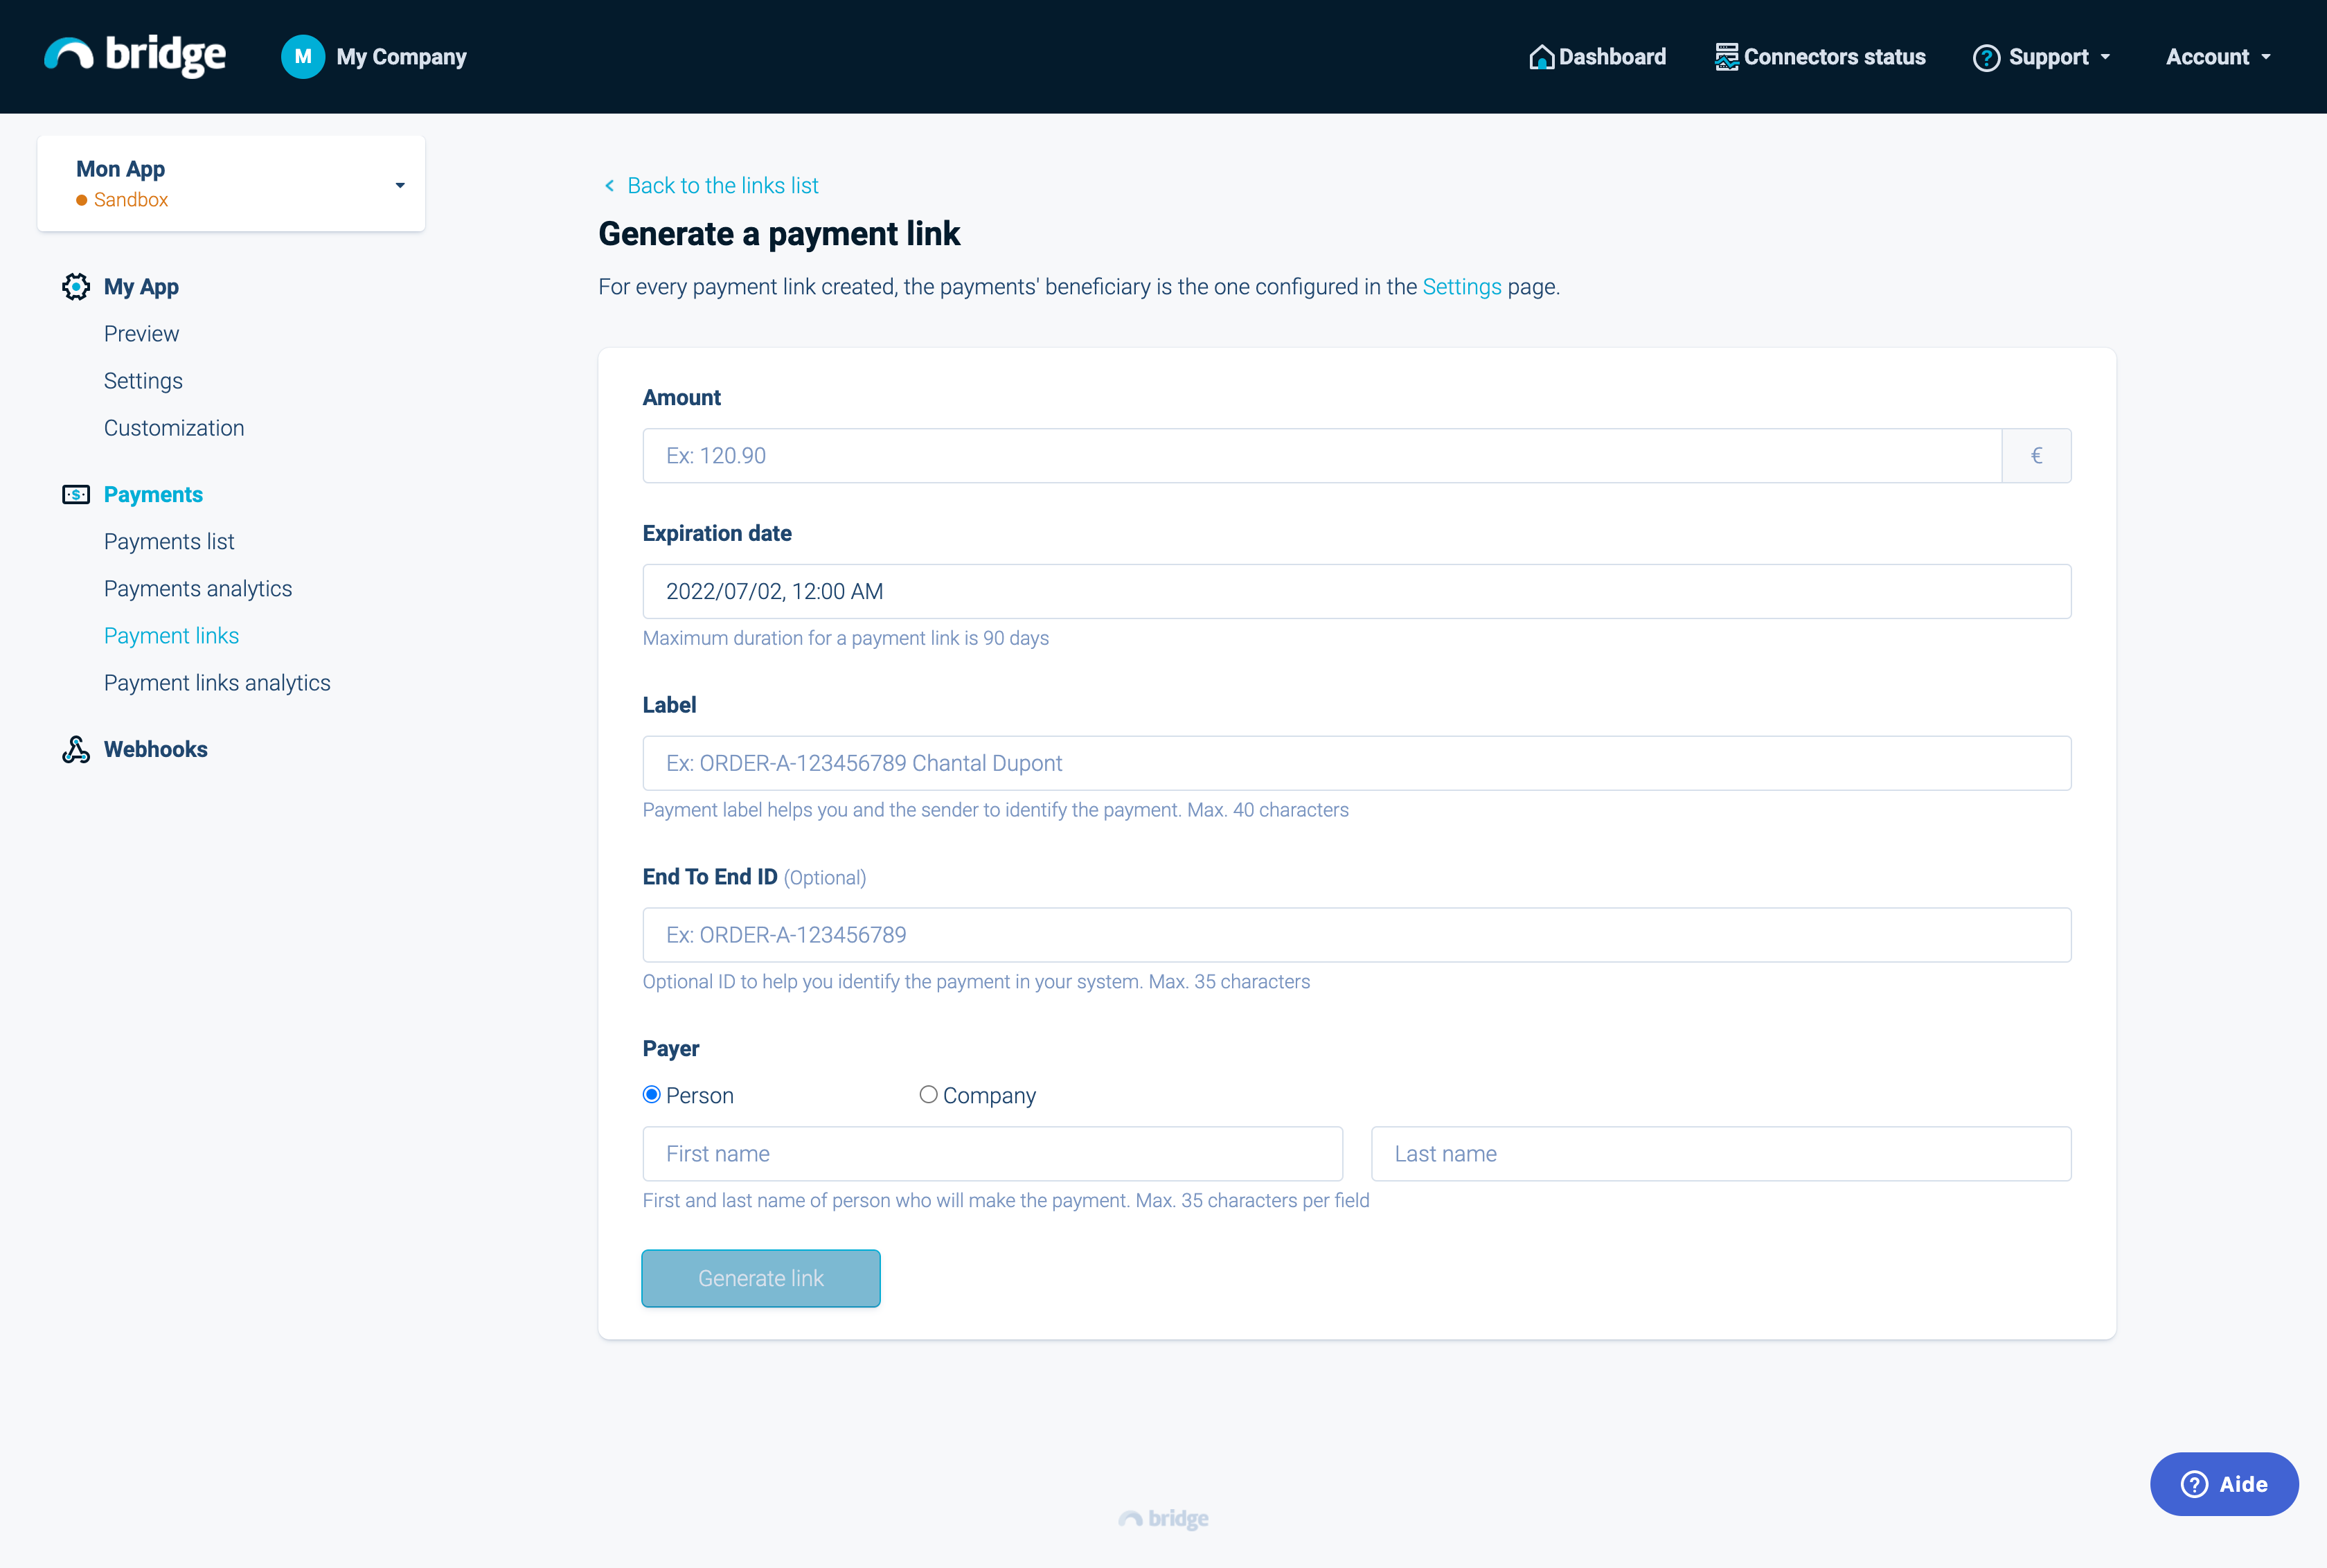The height and width of the screenshot is (1568, 2327).
Task: Expand the Mon App Sandbox selector
Action: pos(399,185)
